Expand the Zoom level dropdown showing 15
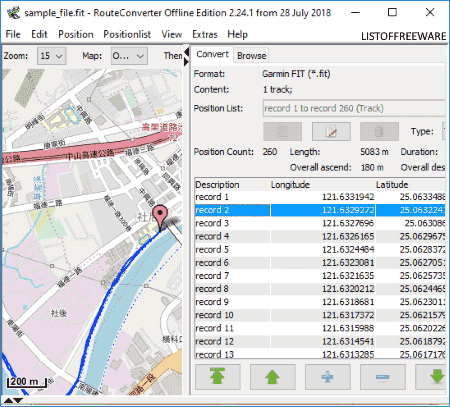 pos(52,56)
